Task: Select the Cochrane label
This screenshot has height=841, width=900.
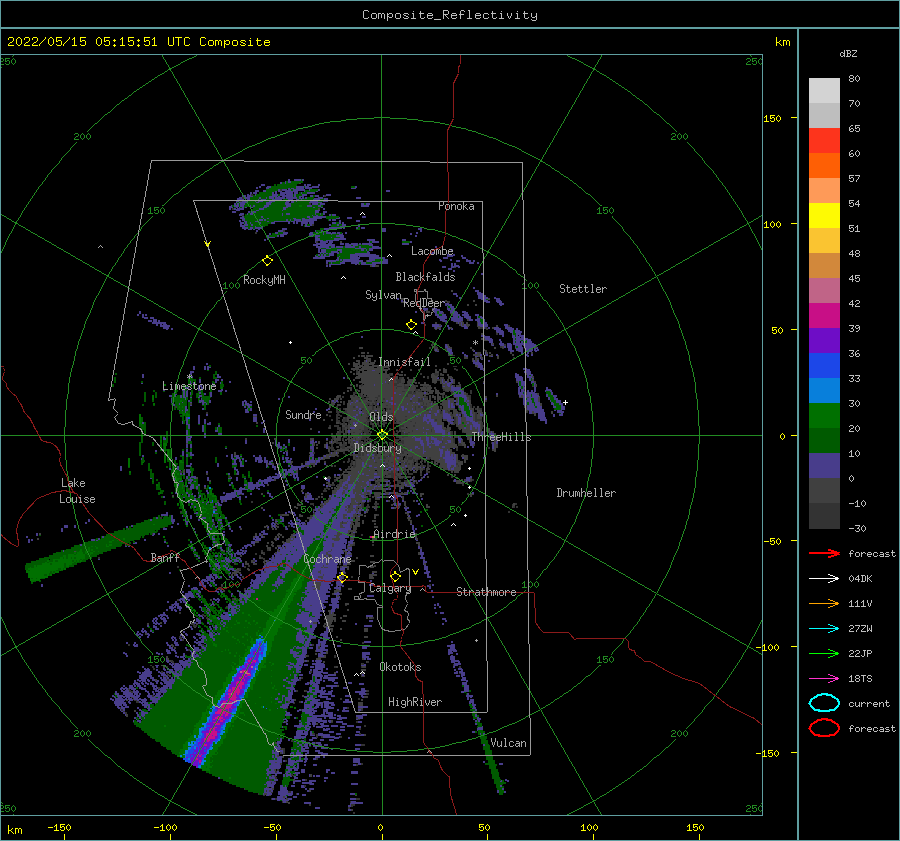Action: (x=327, y=559)
